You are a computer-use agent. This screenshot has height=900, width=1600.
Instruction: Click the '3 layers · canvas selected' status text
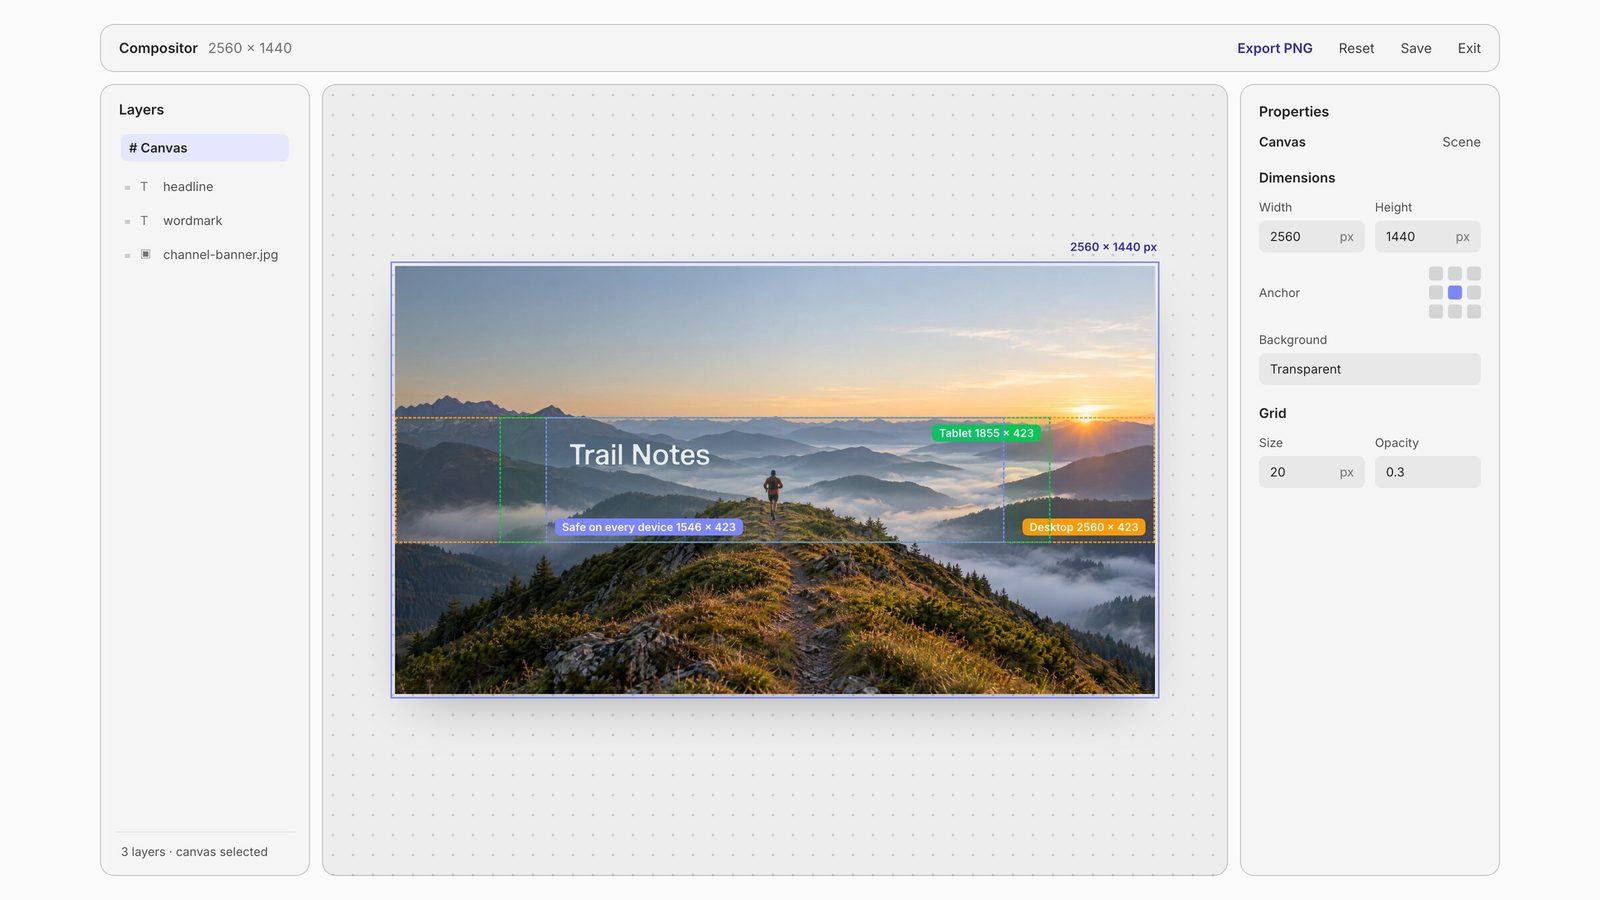(x=194, y=852)
